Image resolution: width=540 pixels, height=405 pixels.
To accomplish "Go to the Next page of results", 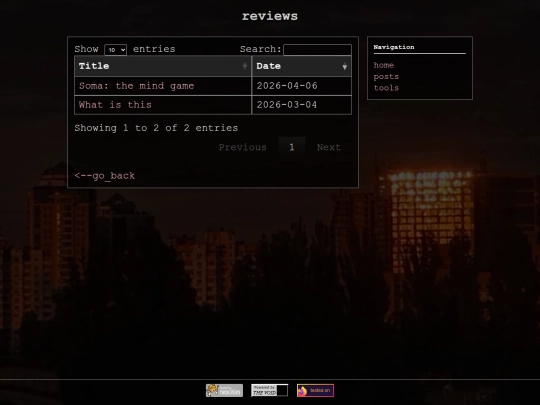I will point(329,147).
